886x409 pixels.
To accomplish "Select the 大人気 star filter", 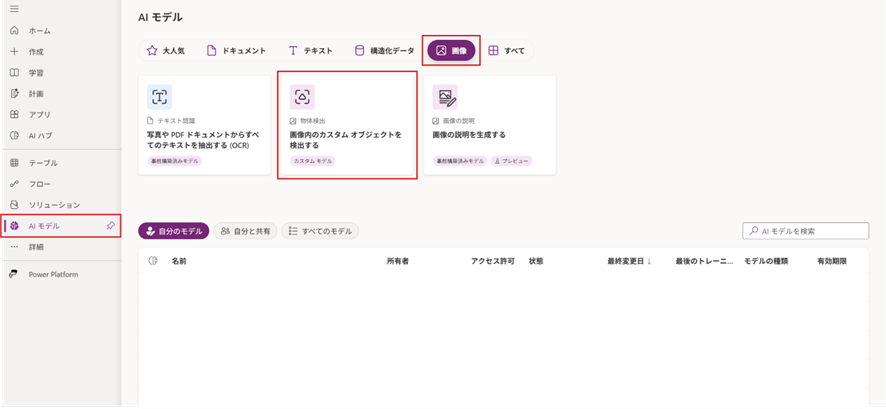I will 166,51.
